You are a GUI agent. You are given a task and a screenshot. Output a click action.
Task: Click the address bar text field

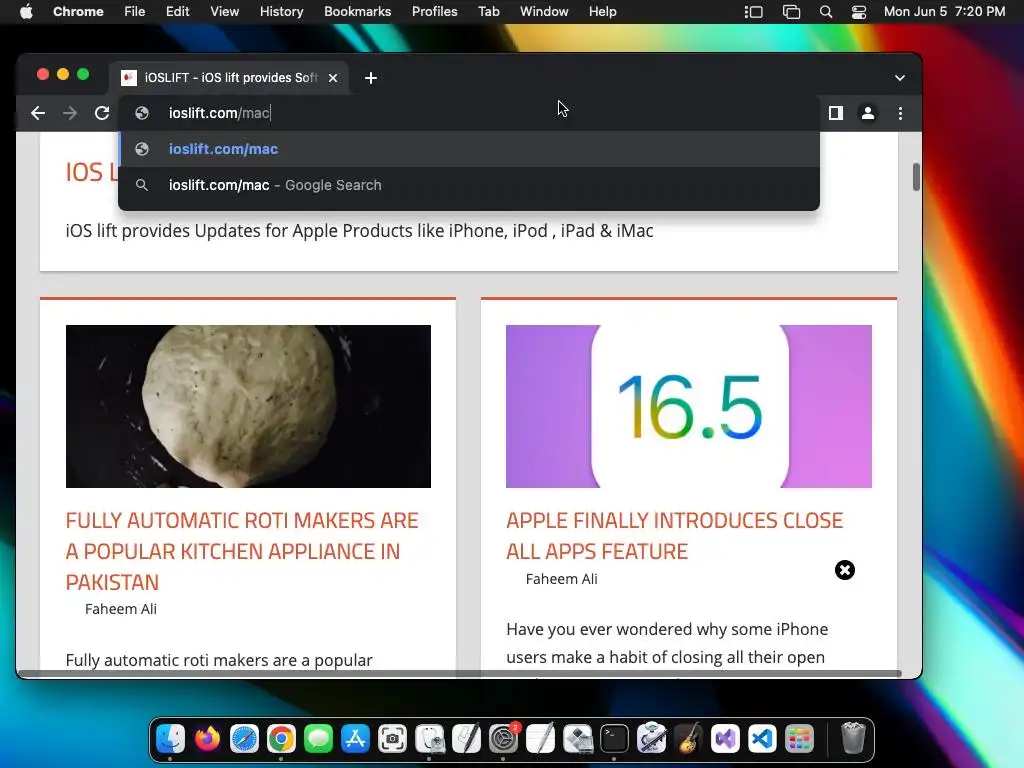pyautogui.click(x=469, y=113)
